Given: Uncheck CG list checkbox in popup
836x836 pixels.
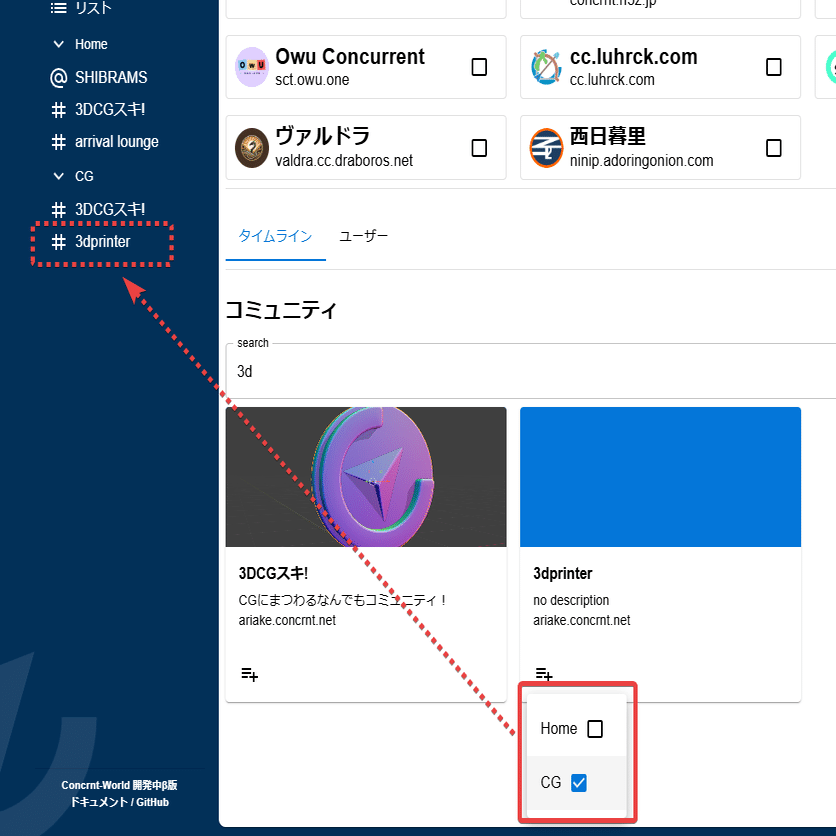Looking at the screenshot, I should click(578, 783).
